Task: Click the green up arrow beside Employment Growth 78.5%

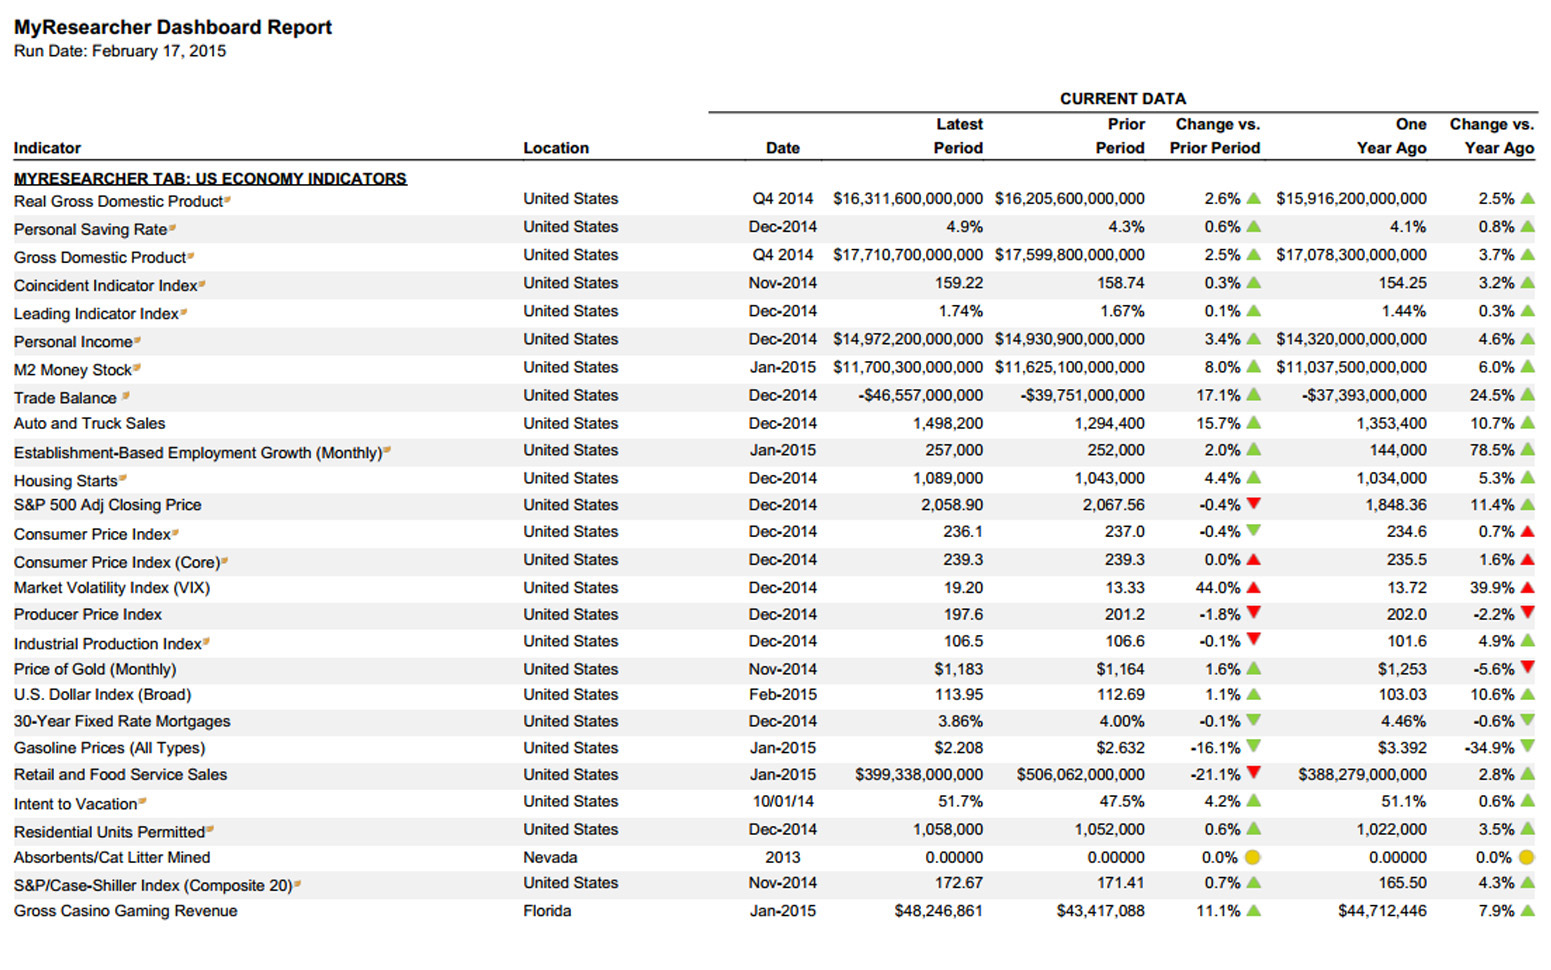Action: pyautogui.click(x=1528, y=450)
